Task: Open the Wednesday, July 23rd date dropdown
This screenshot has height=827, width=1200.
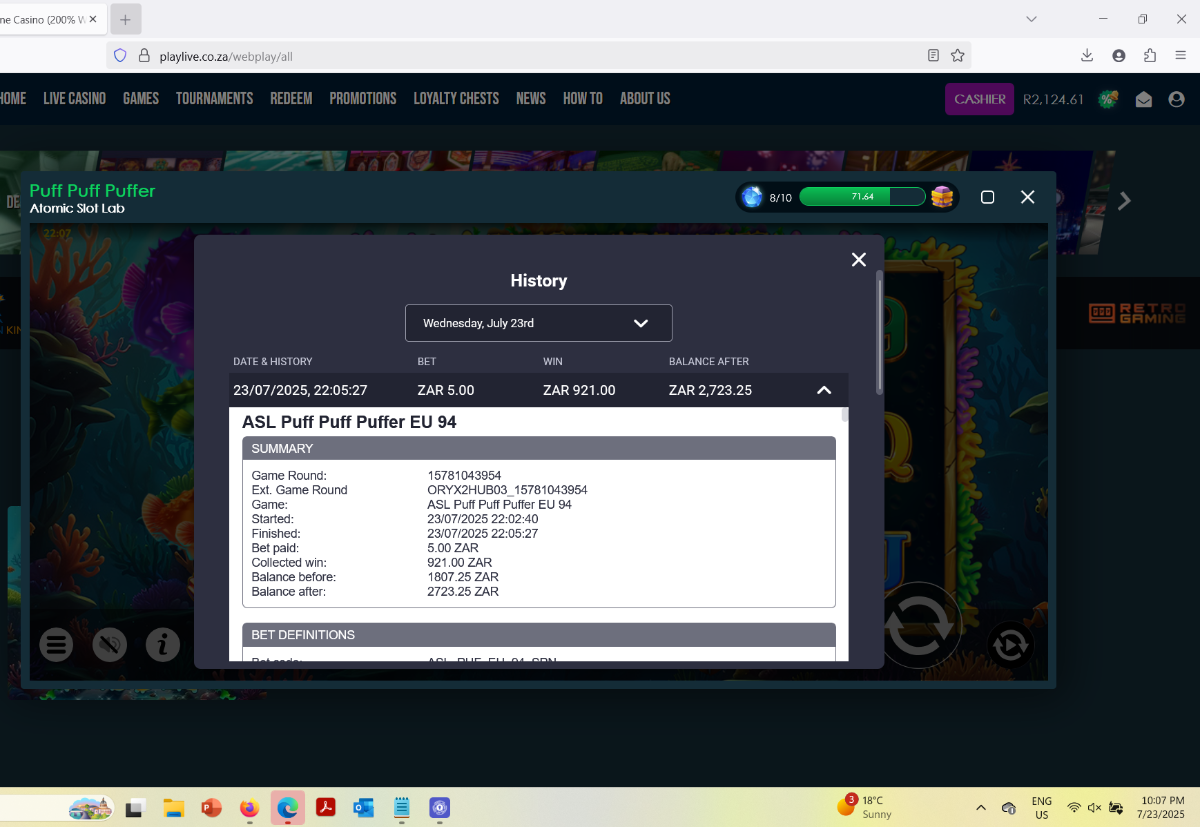Action: point(539,323)
